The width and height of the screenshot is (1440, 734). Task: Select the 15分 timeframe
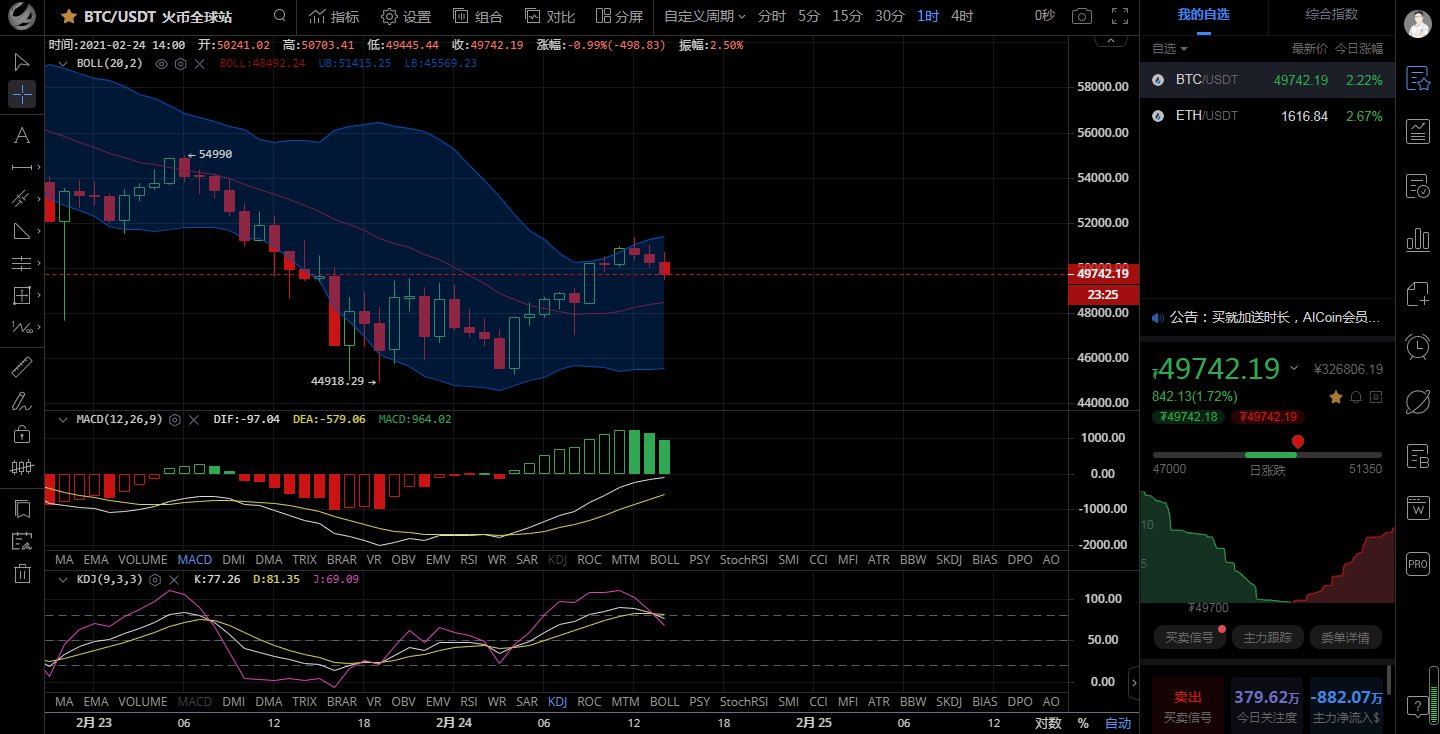coord(847,16)
